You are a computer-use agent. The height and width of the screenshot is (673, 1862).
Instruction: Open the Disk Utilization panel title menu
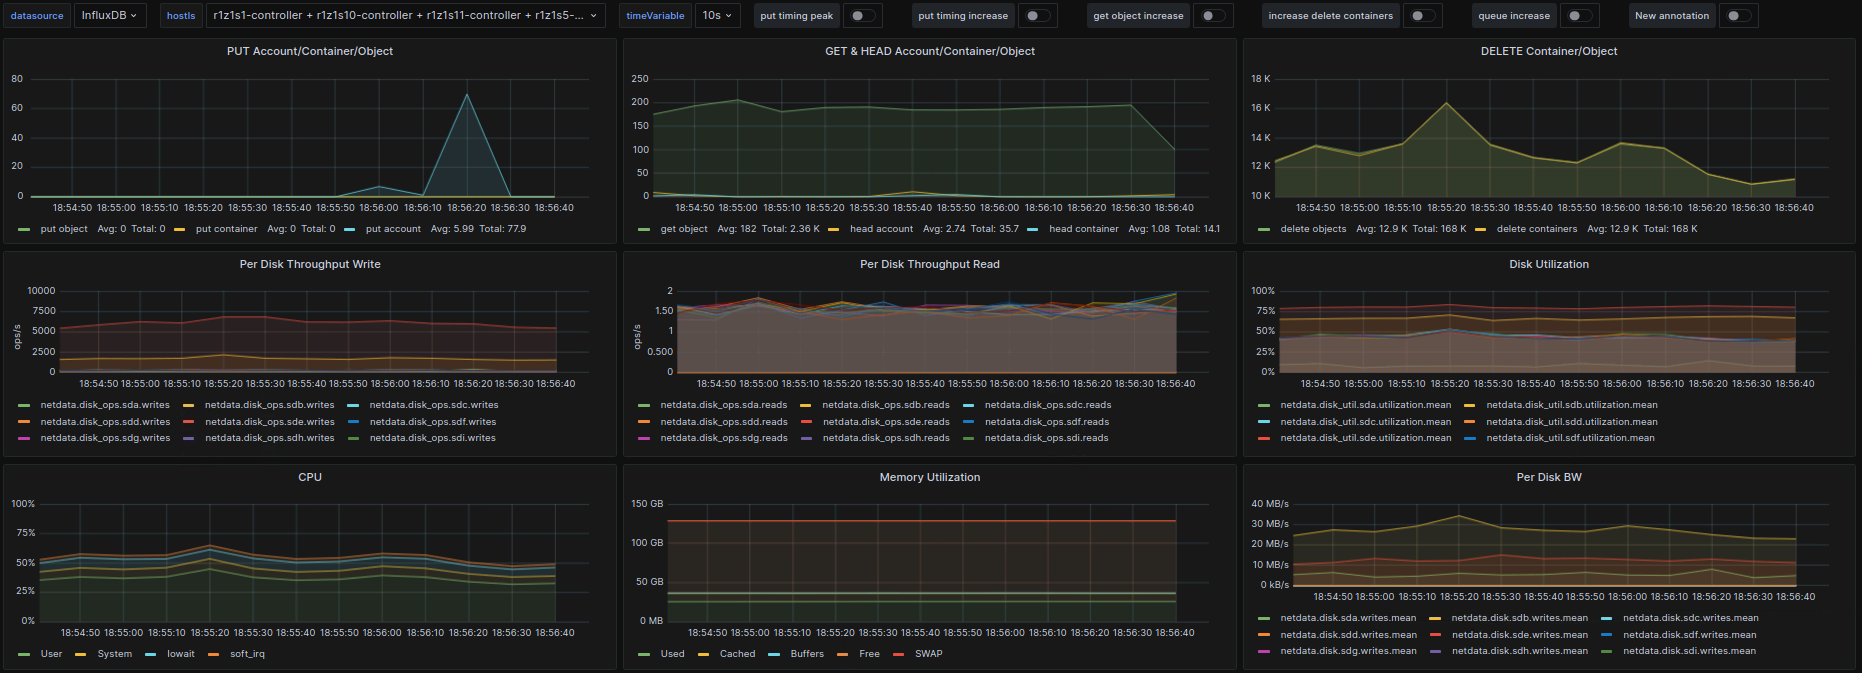coord(1549,264)
